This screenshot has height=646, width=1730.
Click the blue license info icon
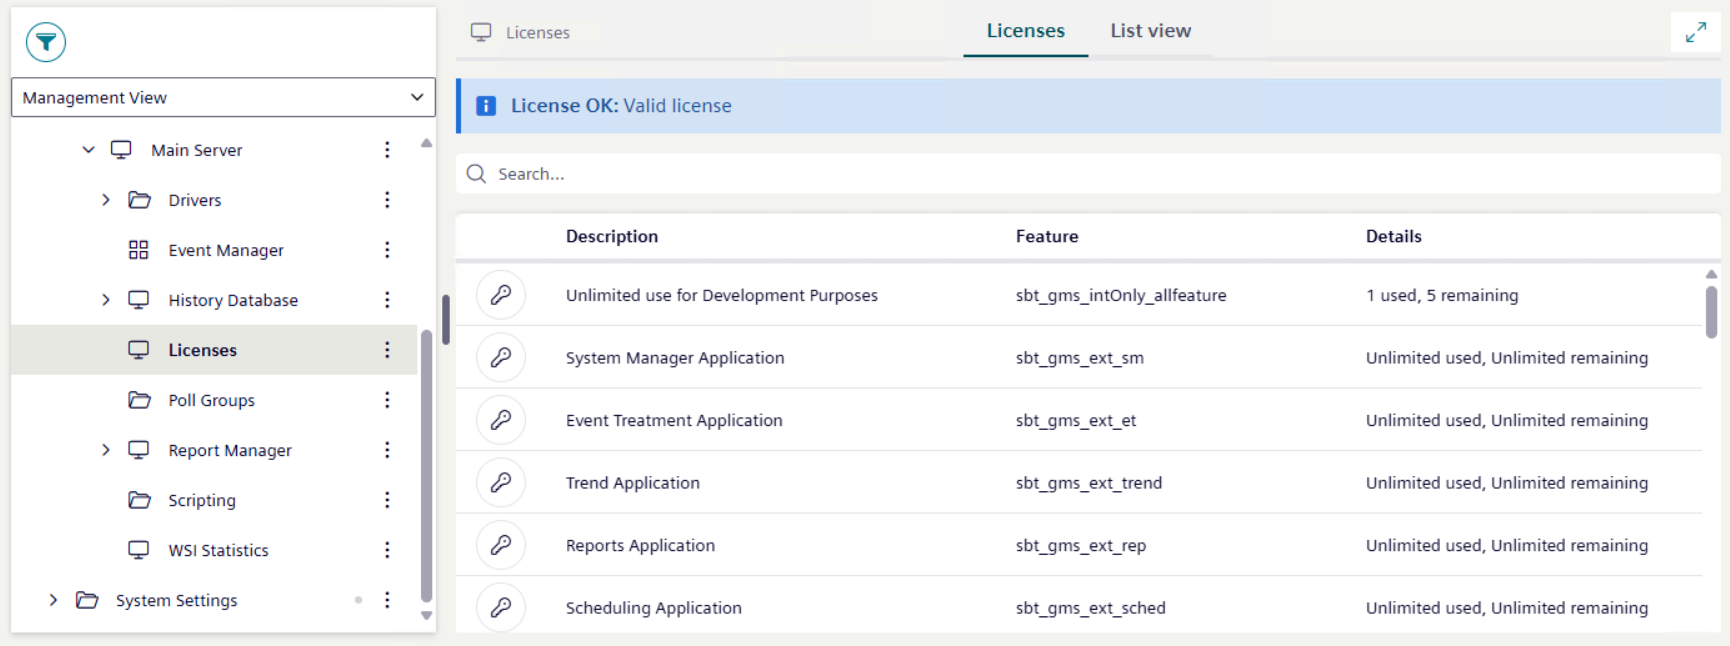click(x=486, y=106)
